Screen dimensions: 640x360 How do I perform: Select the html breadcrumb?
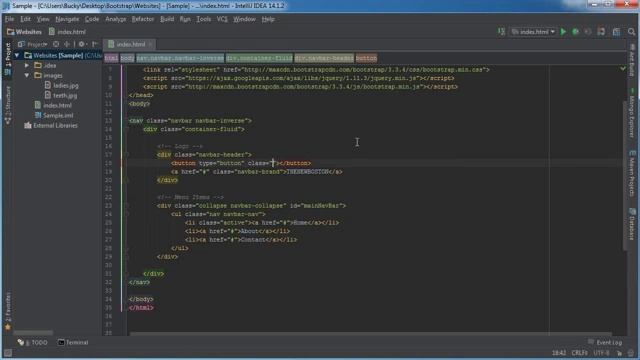coord(111,58)
